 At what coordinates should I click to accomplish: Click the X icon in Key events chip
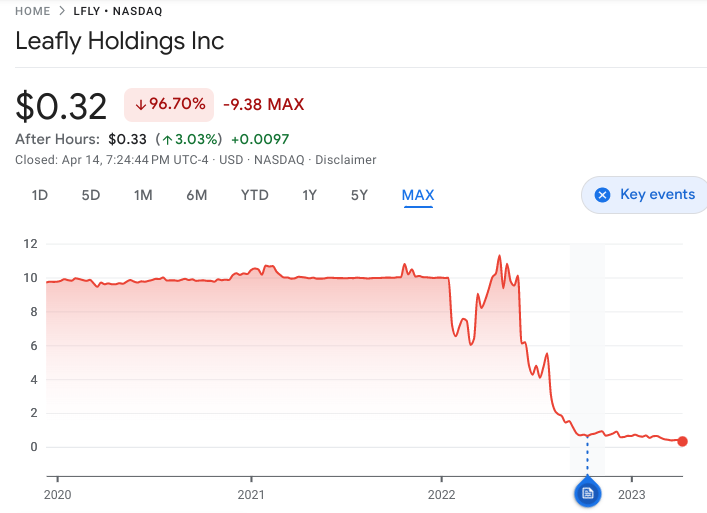click(602, 195)
